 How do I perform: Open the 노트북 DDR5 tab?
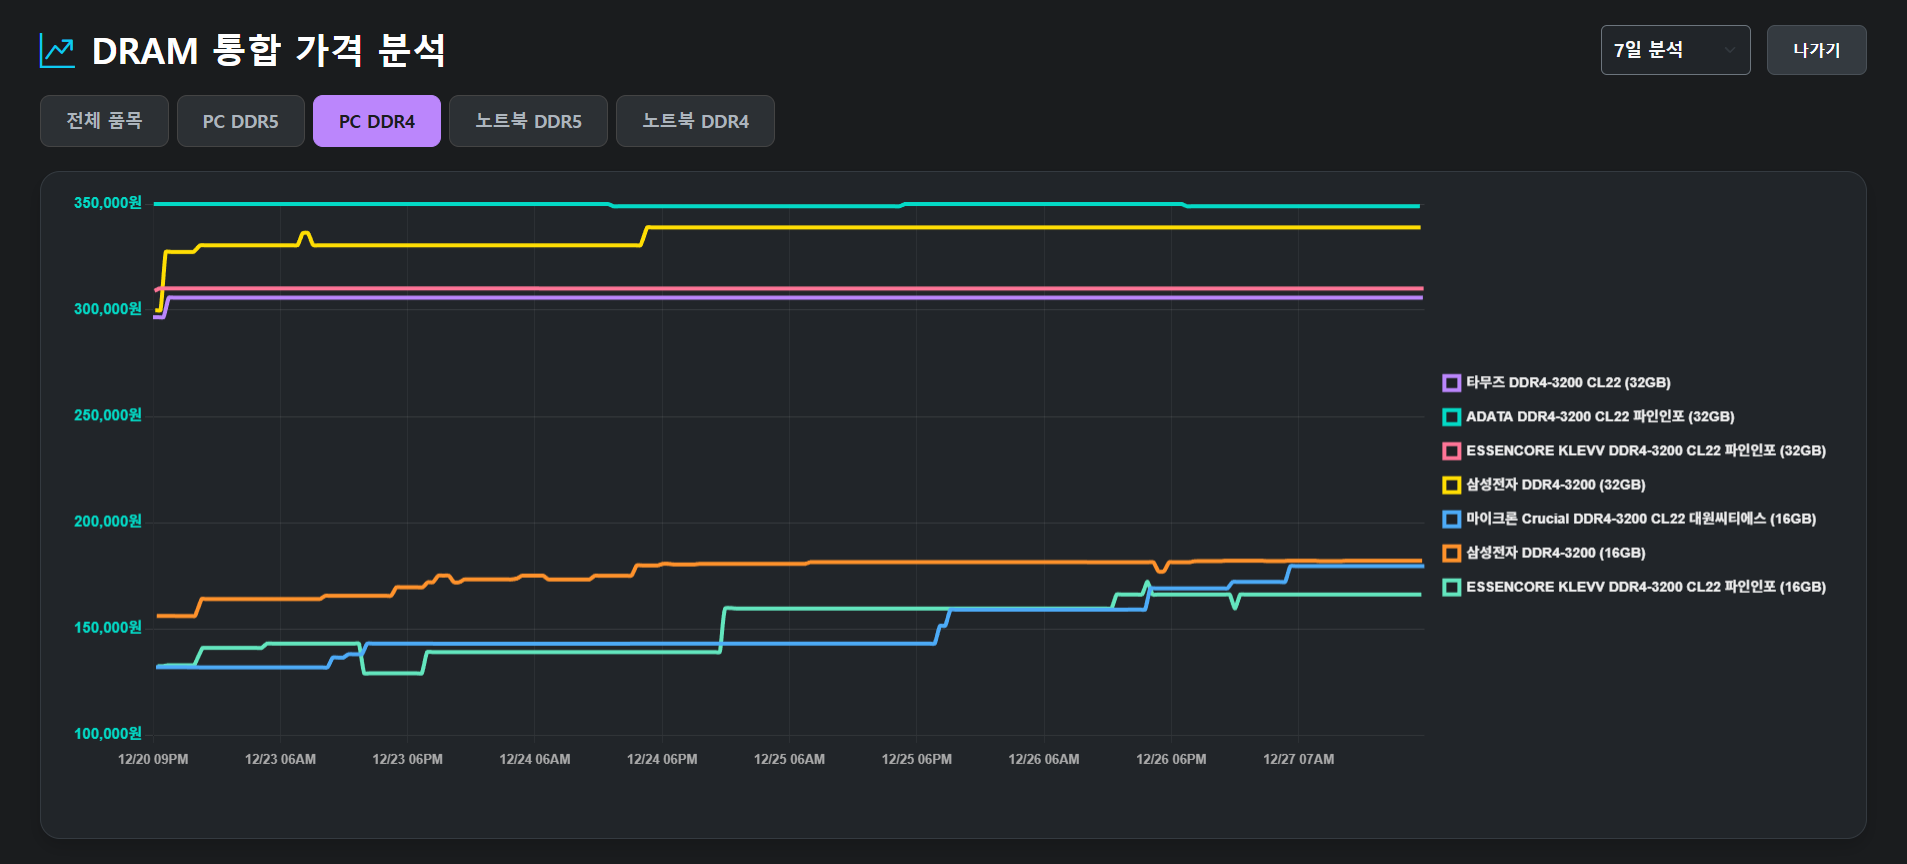point(528,121)
